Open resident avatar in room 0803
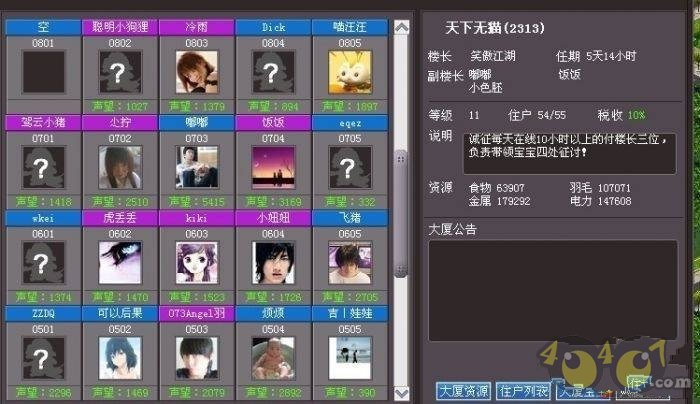 click(x=197, y=72)
